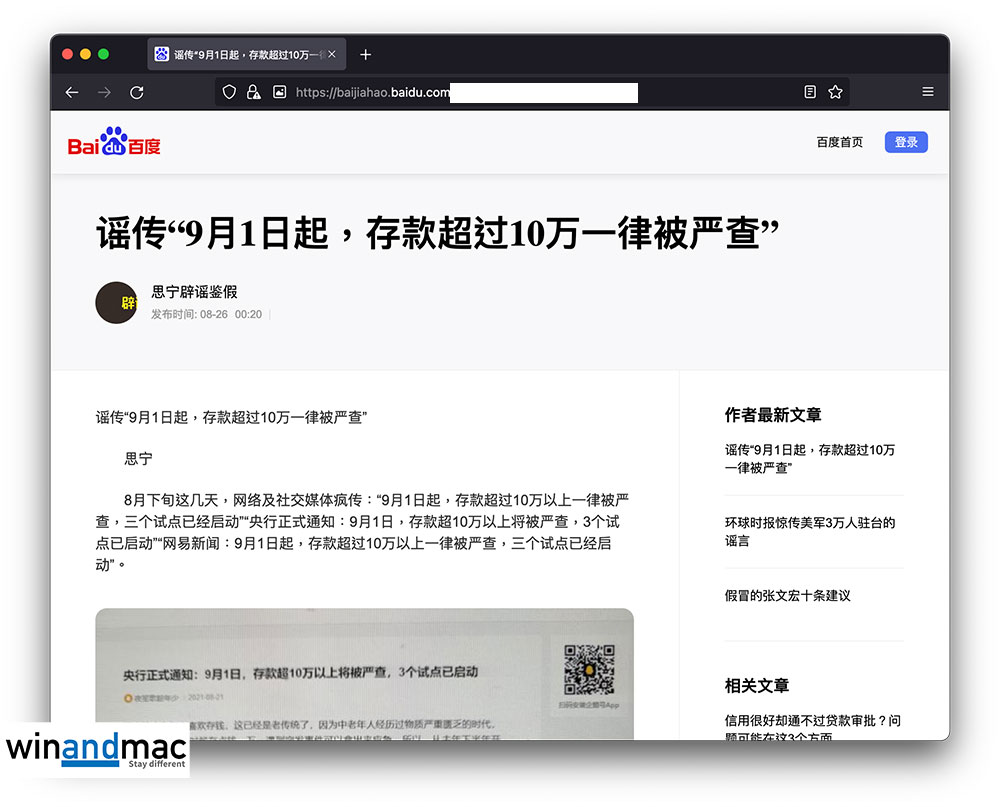Viewport: 1000px width, 807px height.
Task: Toggle reader view in the address bar
Action: click(810, 92)
